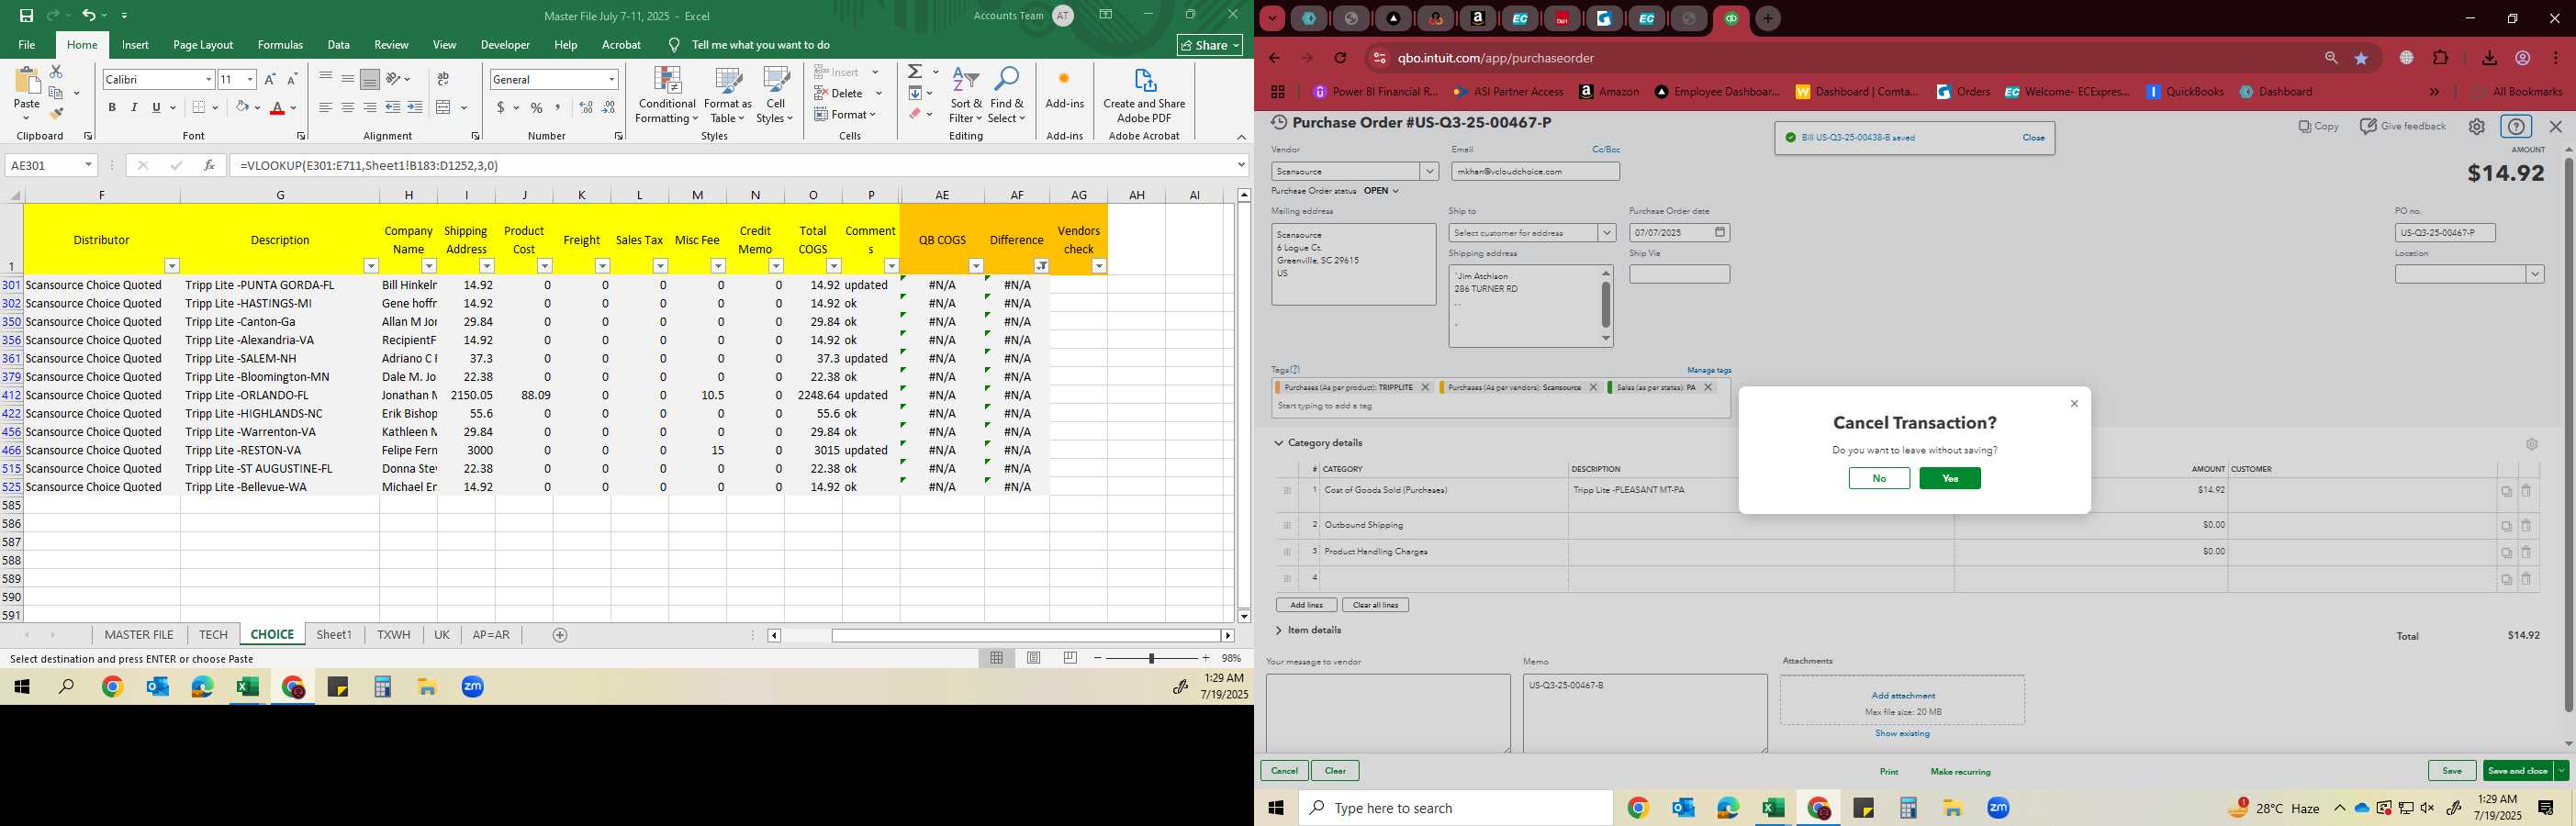Click Insert Function fx icon

click(x=209, y=165)
